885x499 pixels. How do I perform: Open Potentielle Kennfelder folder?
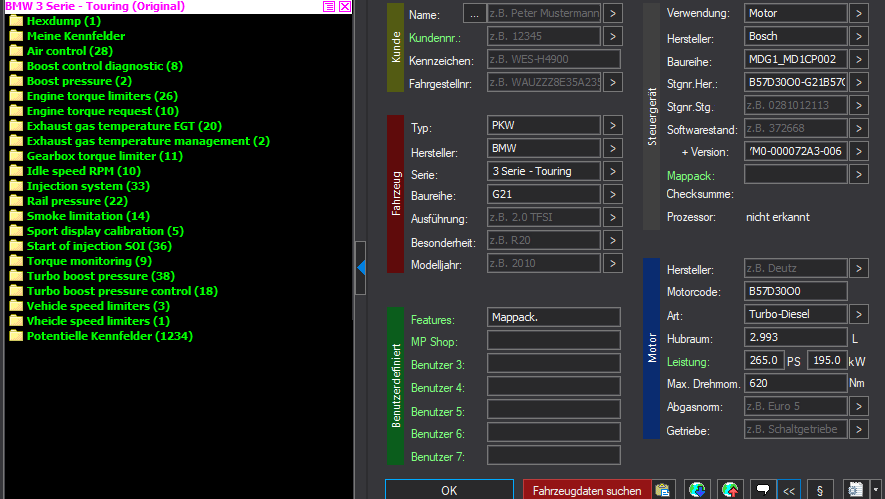click(109, 336)
